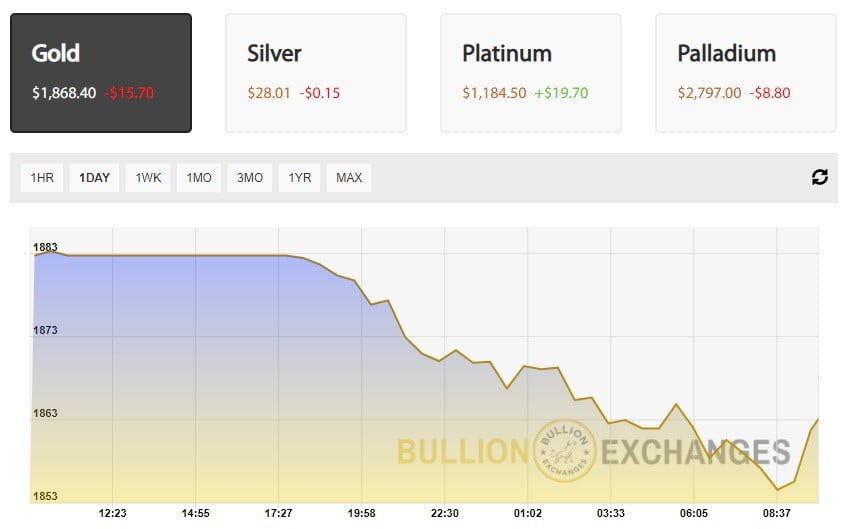Click the 08:37 time axis label

tap(777, 513)
